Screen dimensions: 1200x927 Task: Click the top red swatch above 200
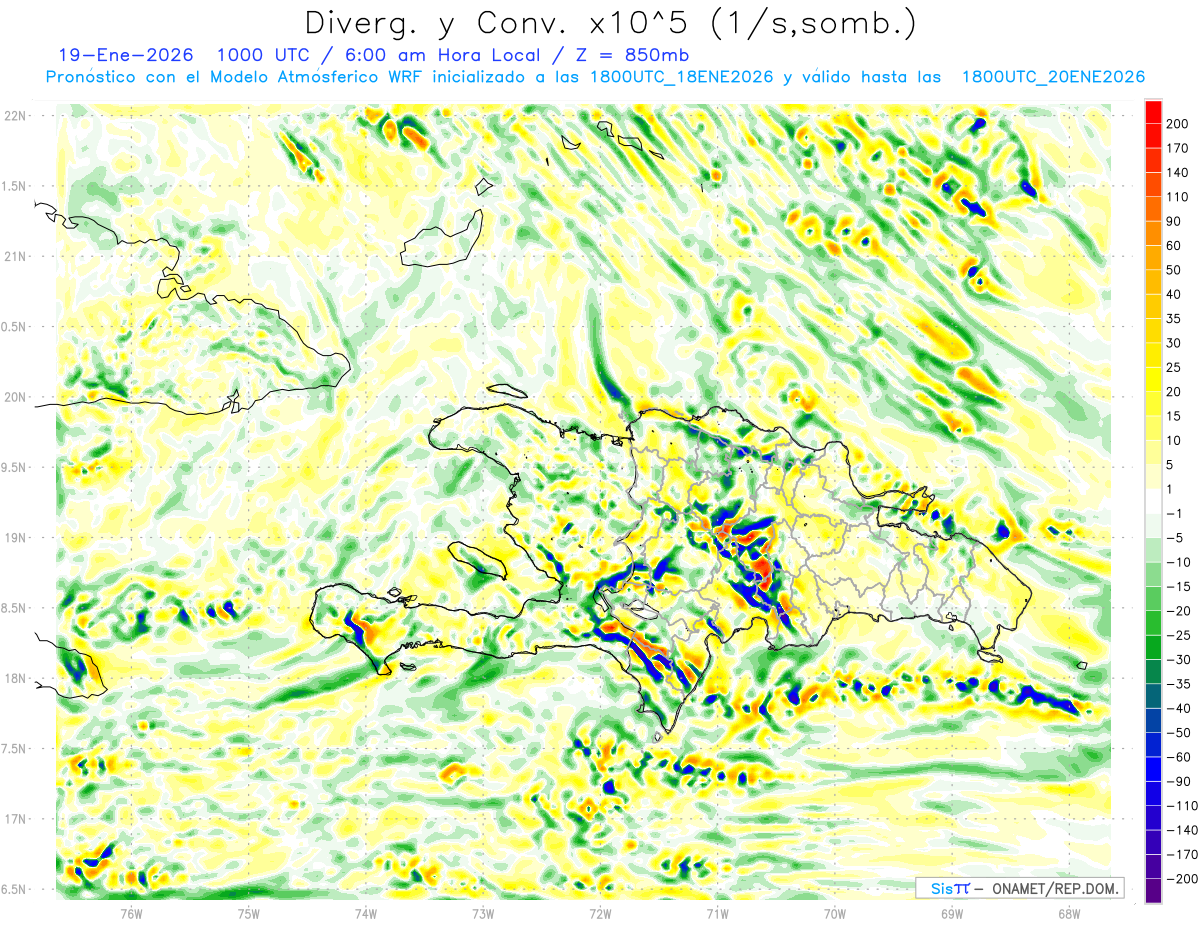[x=1153, y=111]
